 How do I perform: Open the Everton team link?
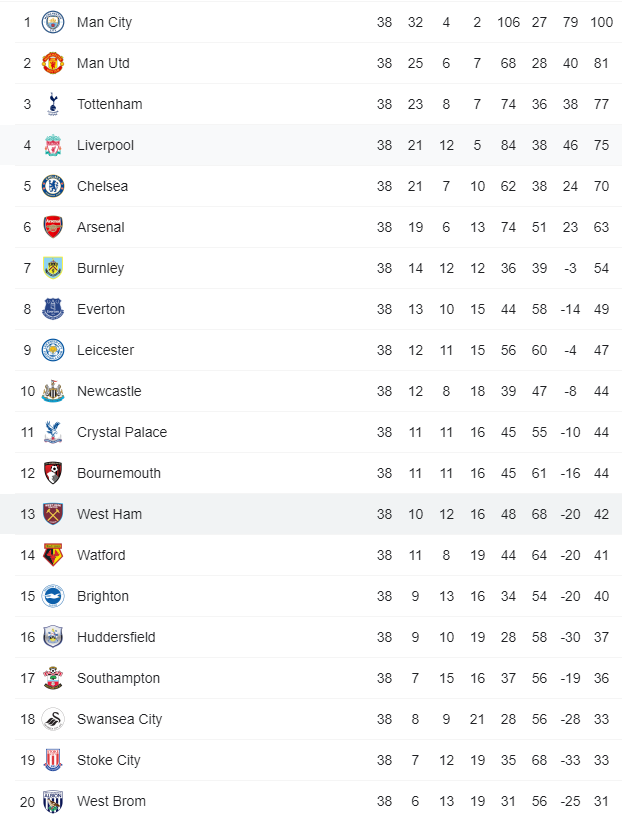101,309
